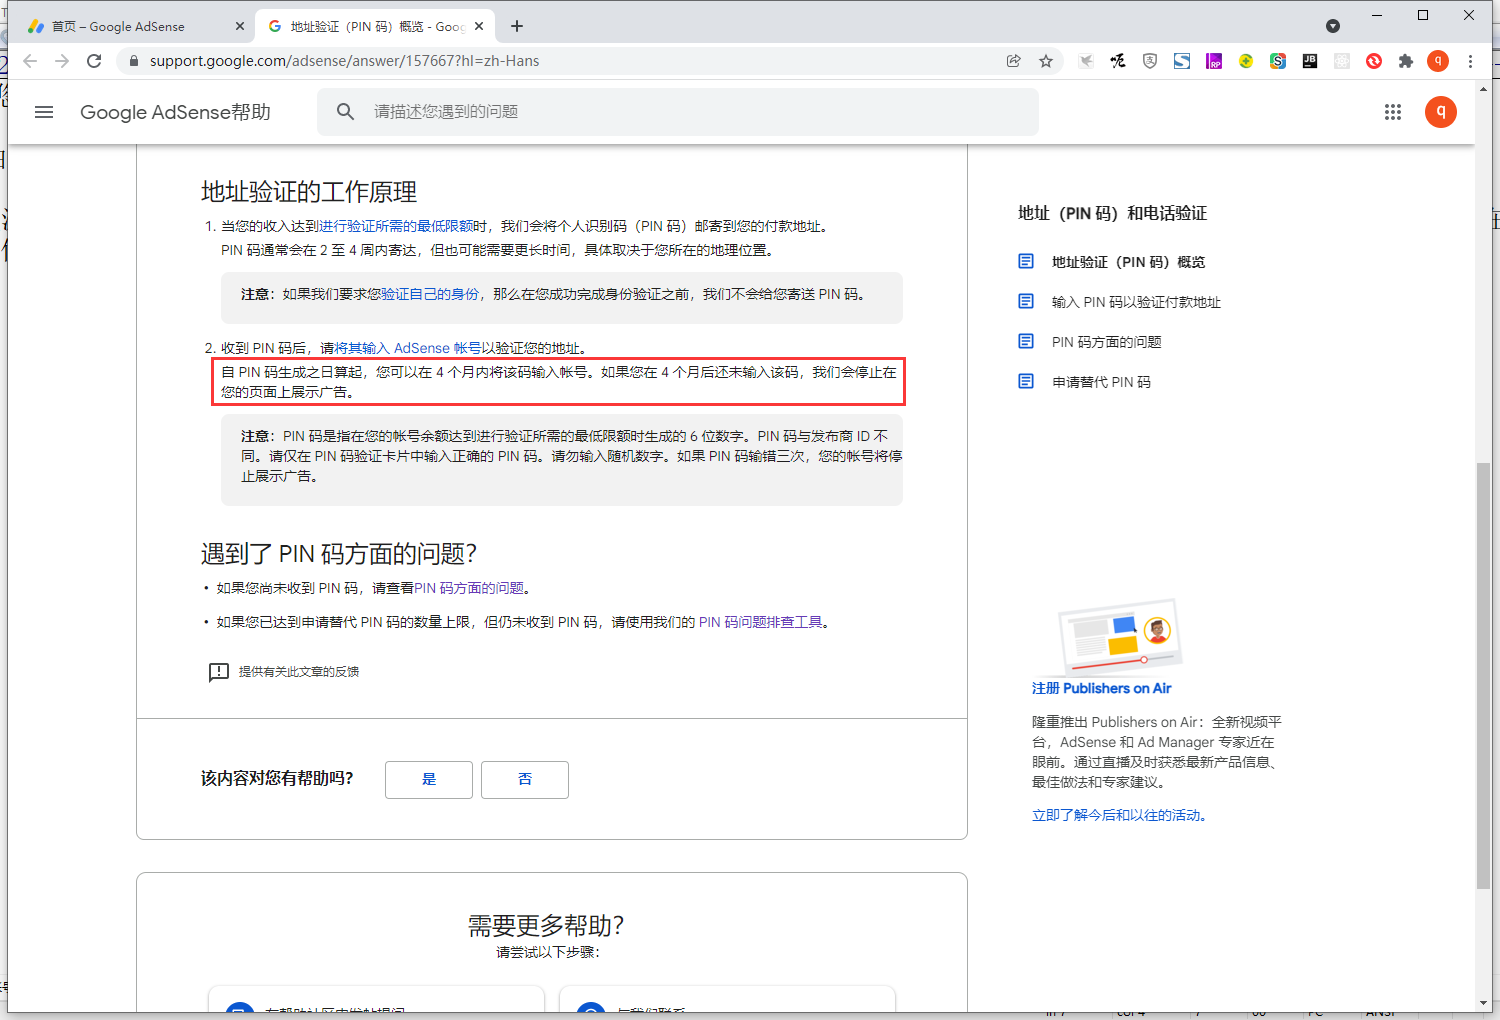Click the 注册 Publishers on Air link

click(1101, 688)
